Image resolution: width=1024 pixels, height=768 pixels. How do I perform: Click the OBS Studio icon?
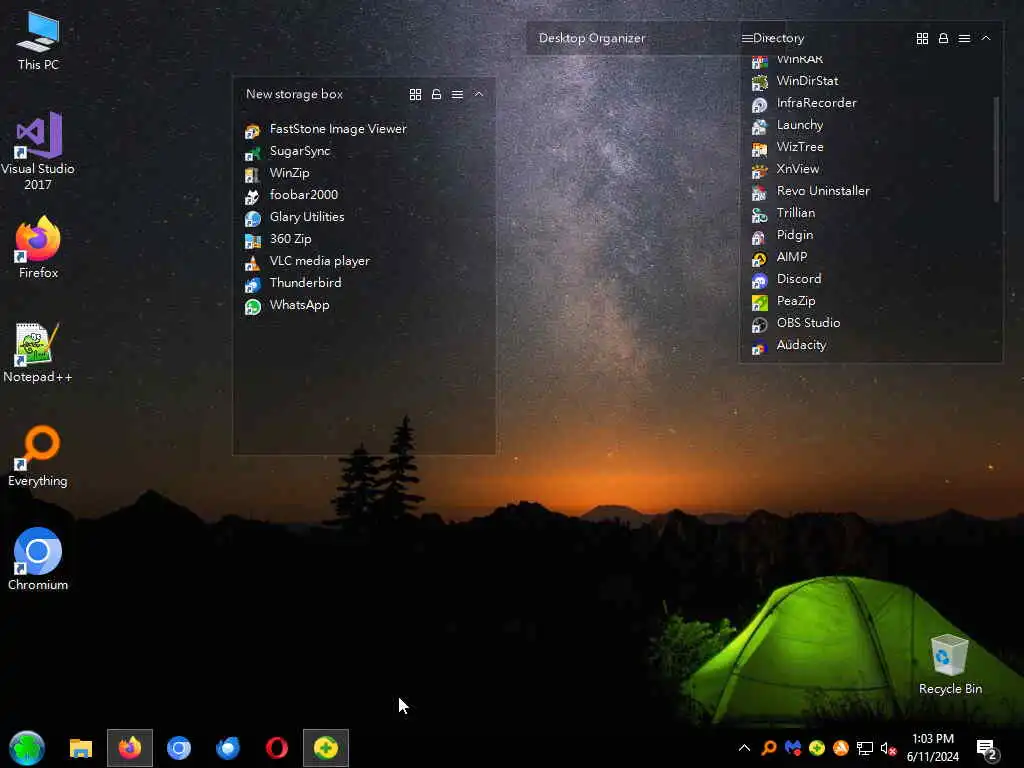click(x=759, y=324)
